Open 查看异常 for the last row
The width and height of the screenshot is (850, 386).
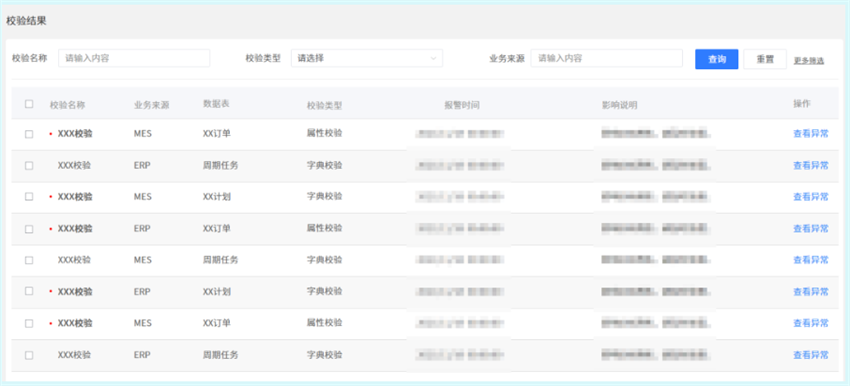[x=811, y=355]
